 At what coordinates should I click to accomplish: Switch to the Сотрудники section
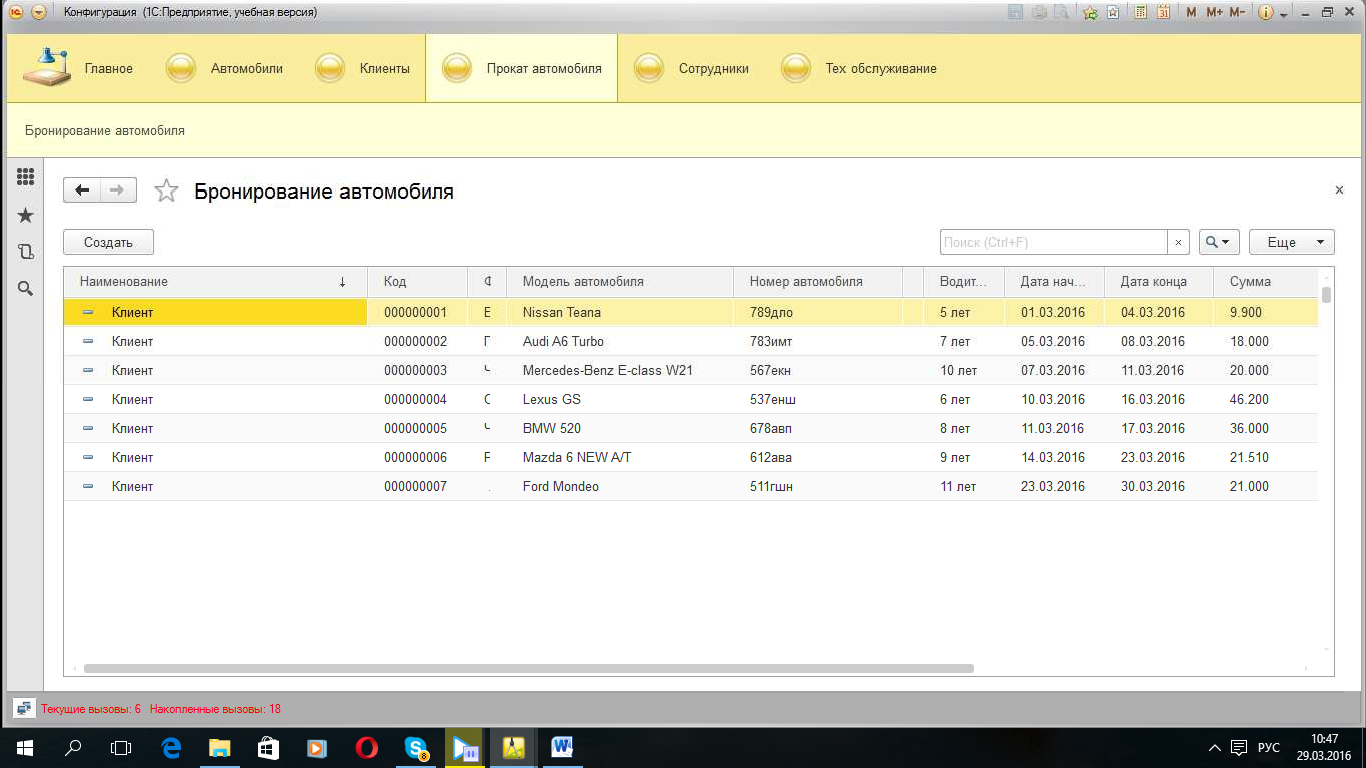click(x=691, y=69)
